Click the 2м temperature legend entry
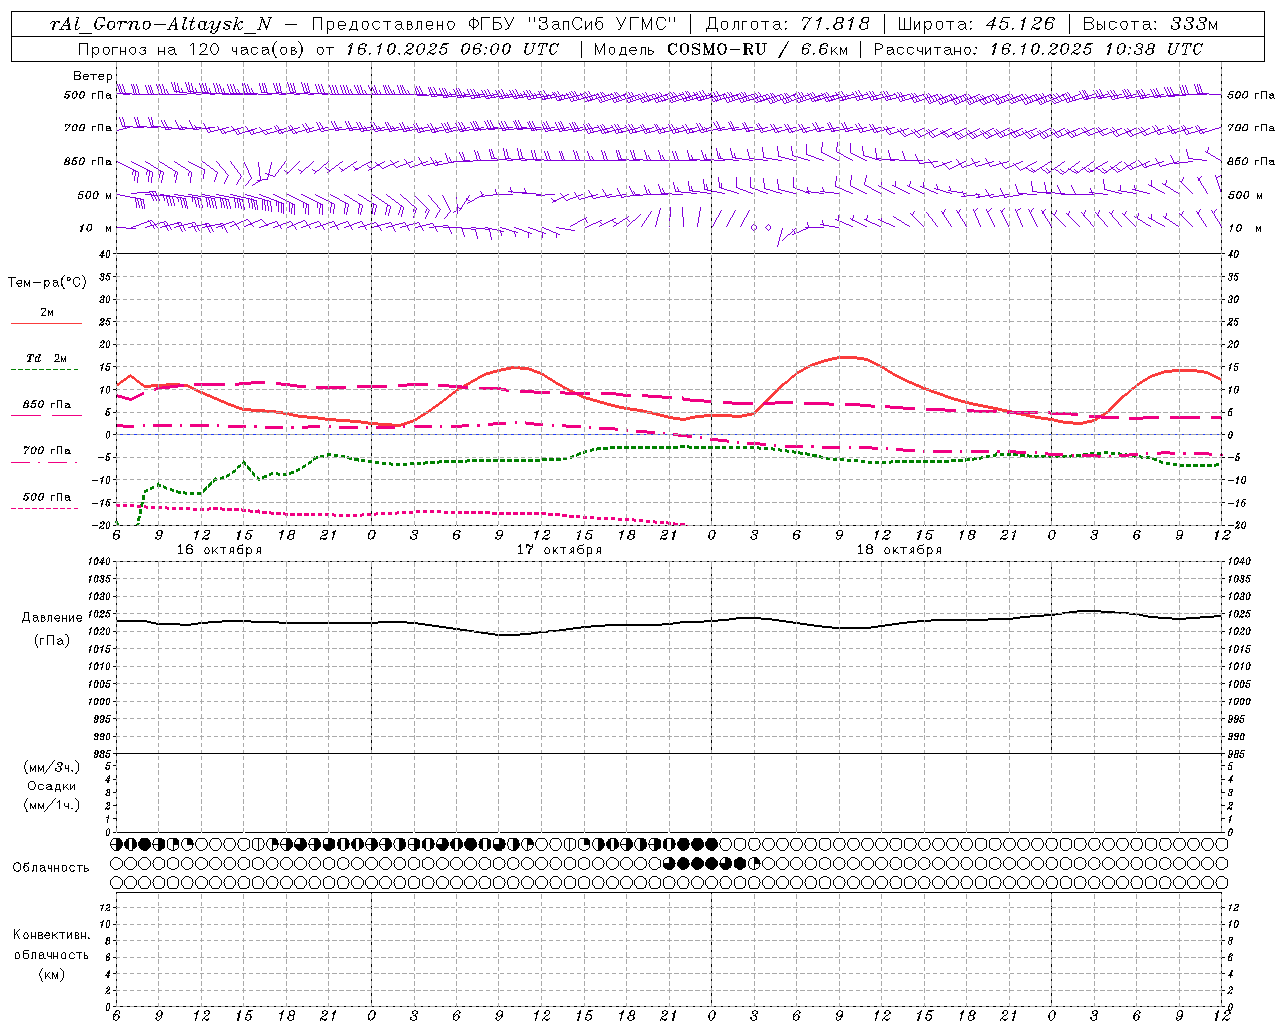1280x1024 pixels. click(x=46, y=313)
